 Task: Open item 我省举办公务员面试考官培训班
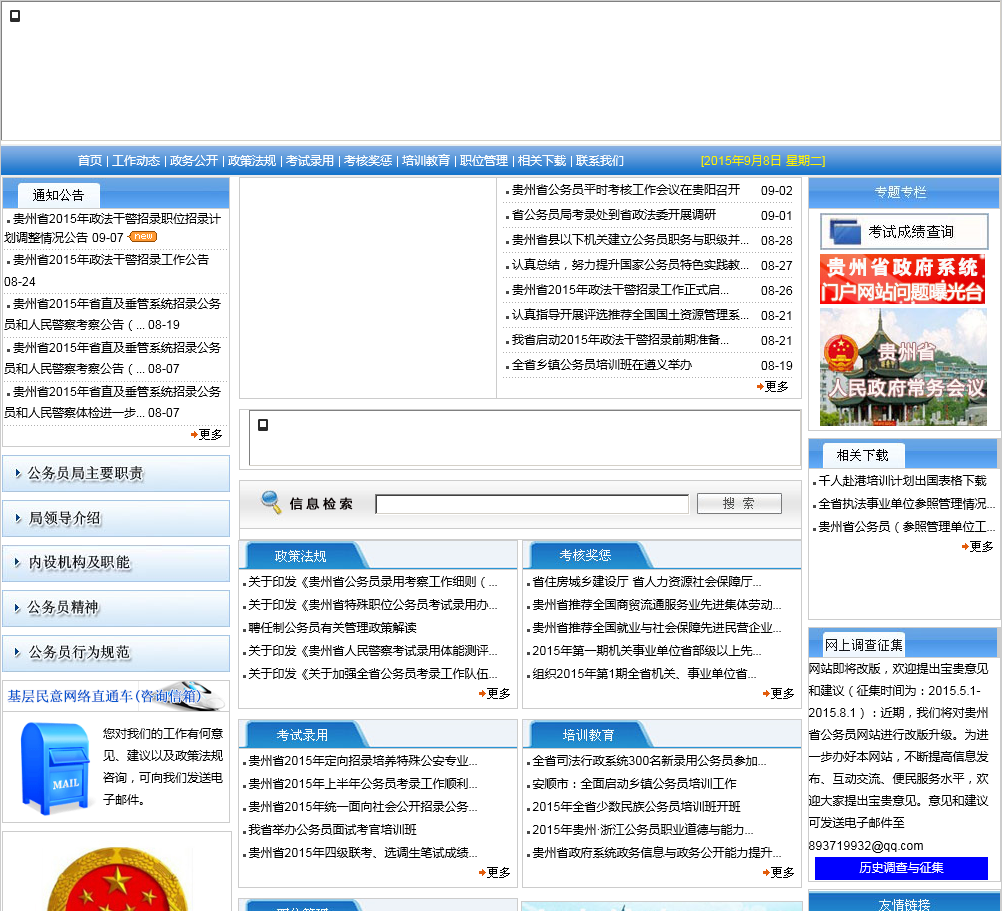[332, 829]
